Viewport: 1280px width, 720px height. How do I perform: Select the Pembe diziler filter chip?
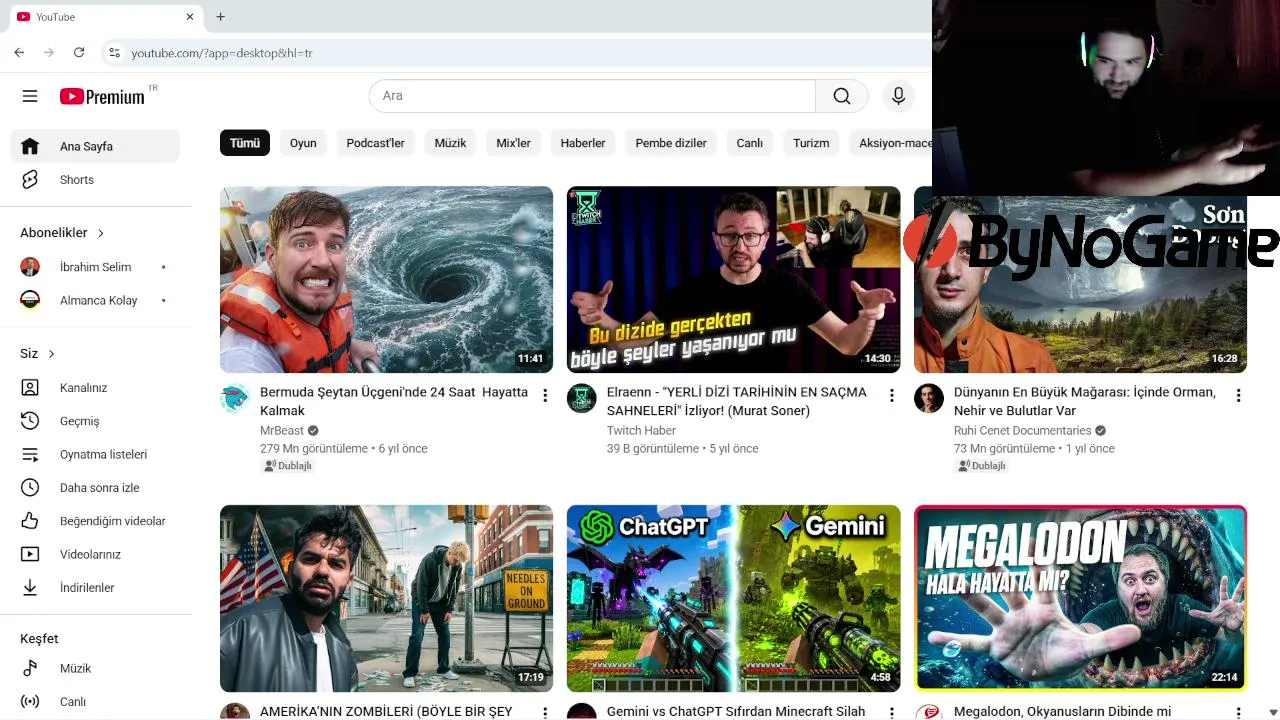pos(671,143)
